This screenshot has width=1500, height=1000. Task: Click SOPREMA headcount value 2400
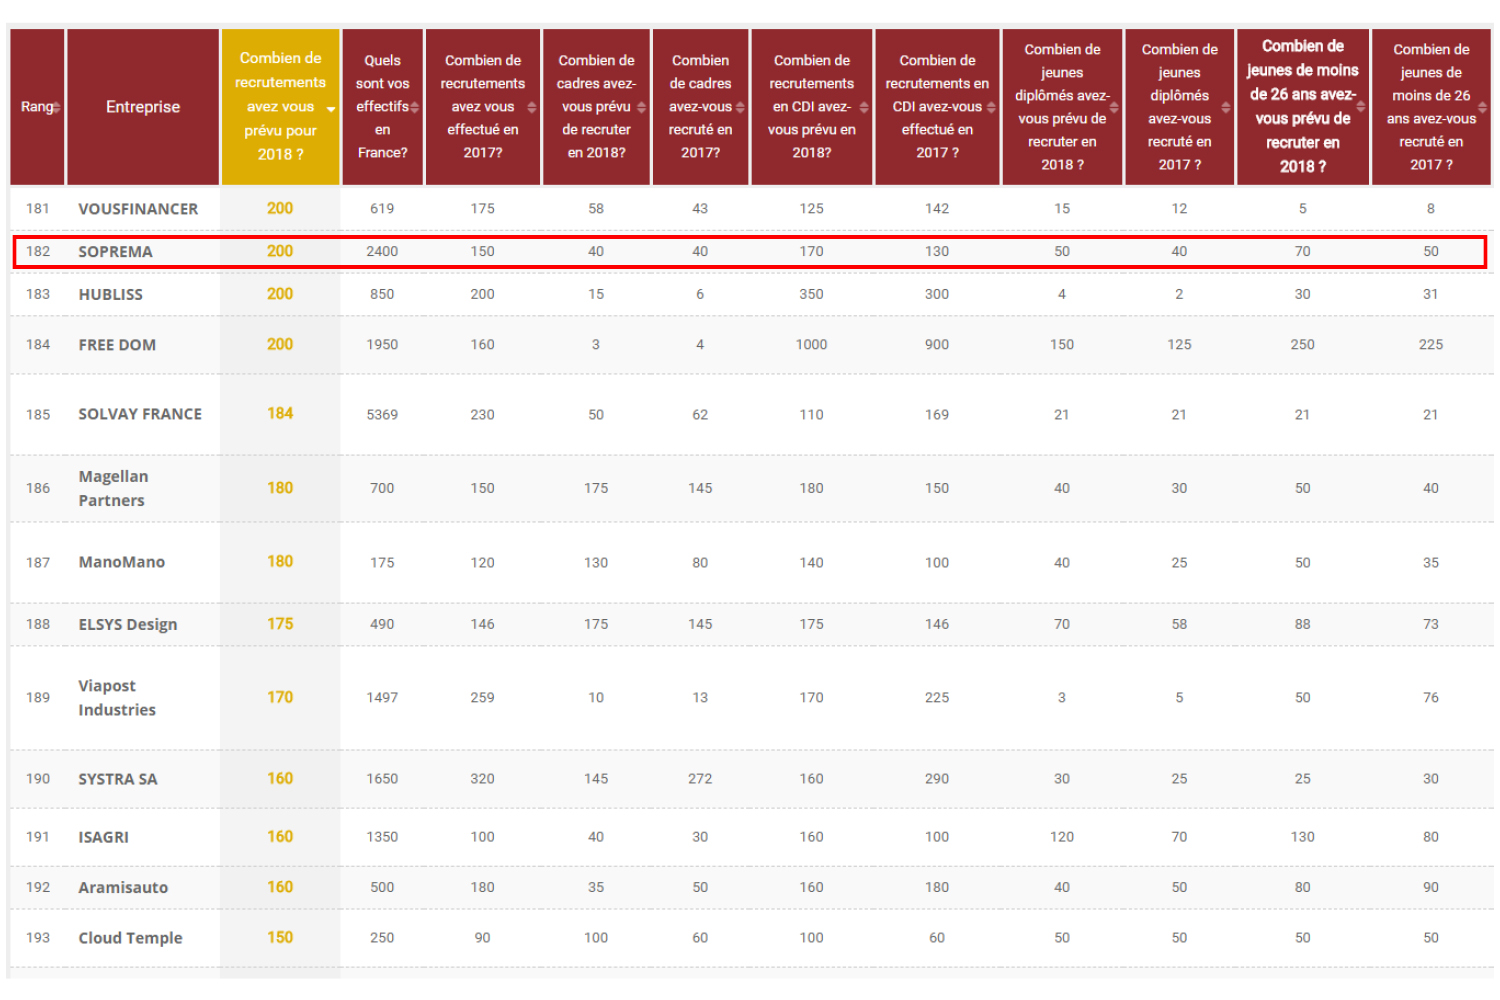(382, 252)
